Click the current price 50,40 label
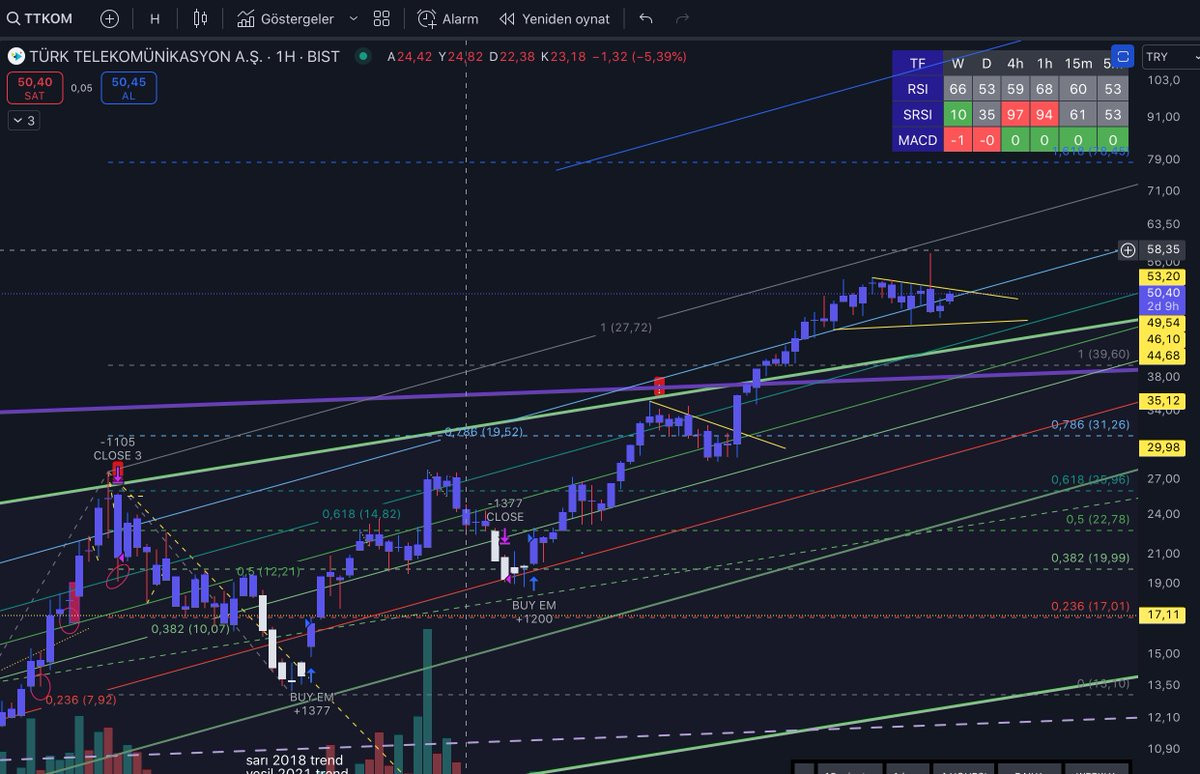 1164,293
